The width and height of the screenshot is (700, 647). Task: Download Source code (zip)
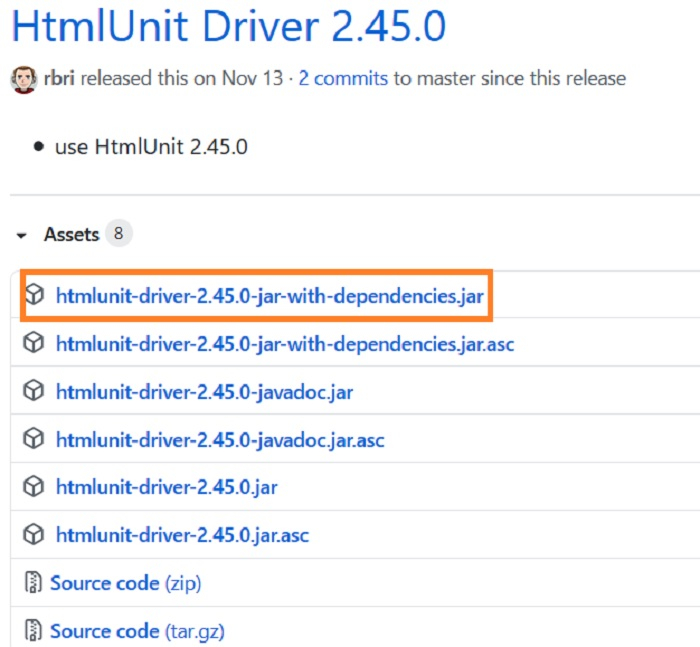125,583
